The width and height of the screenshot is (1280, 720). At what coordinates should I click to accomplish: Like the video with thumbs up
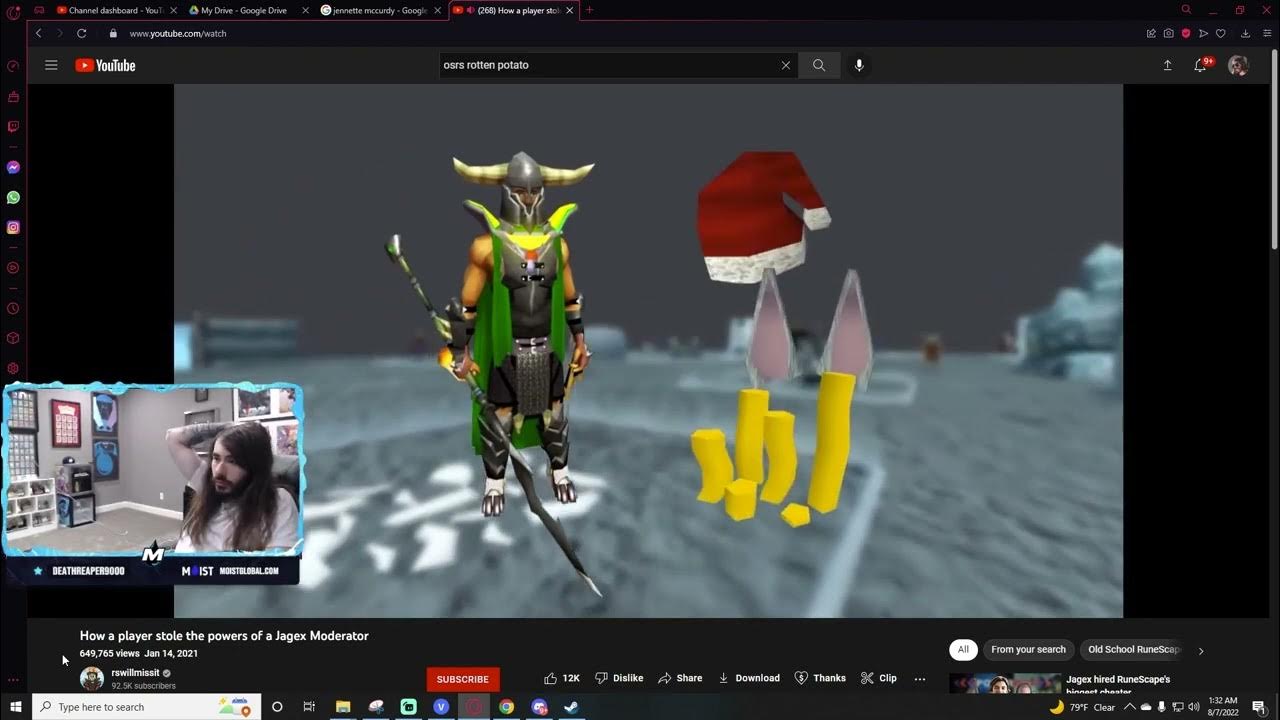[x=562, y=678]
